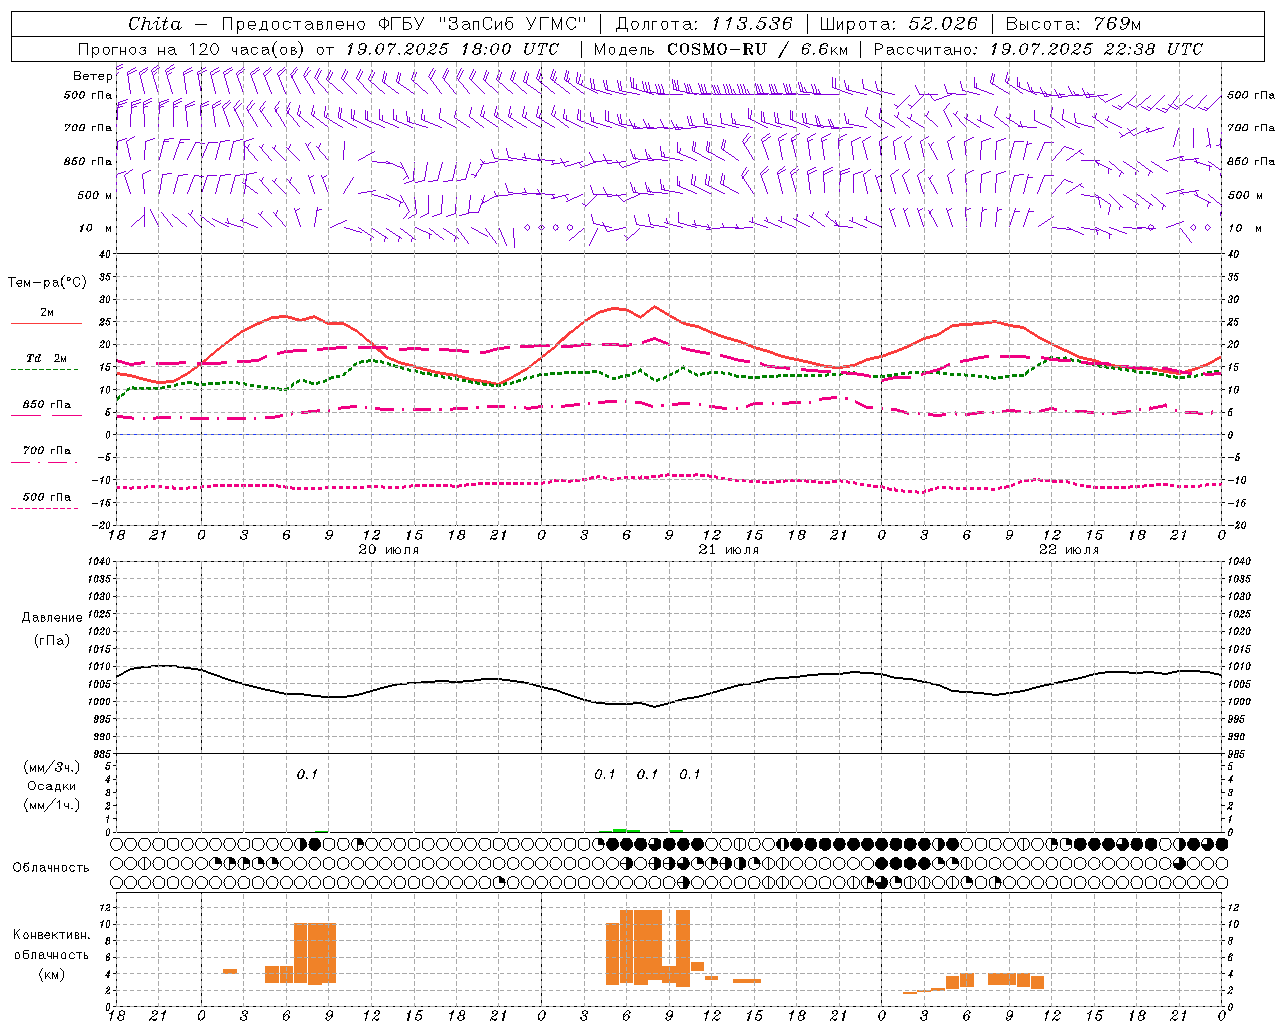Image resolution: width=1280 pixels, height=1024 pixels.
Task: Select the provider text ФГБУ "ЗапСиб УГМС"
Action: click(x=483, y=24)
